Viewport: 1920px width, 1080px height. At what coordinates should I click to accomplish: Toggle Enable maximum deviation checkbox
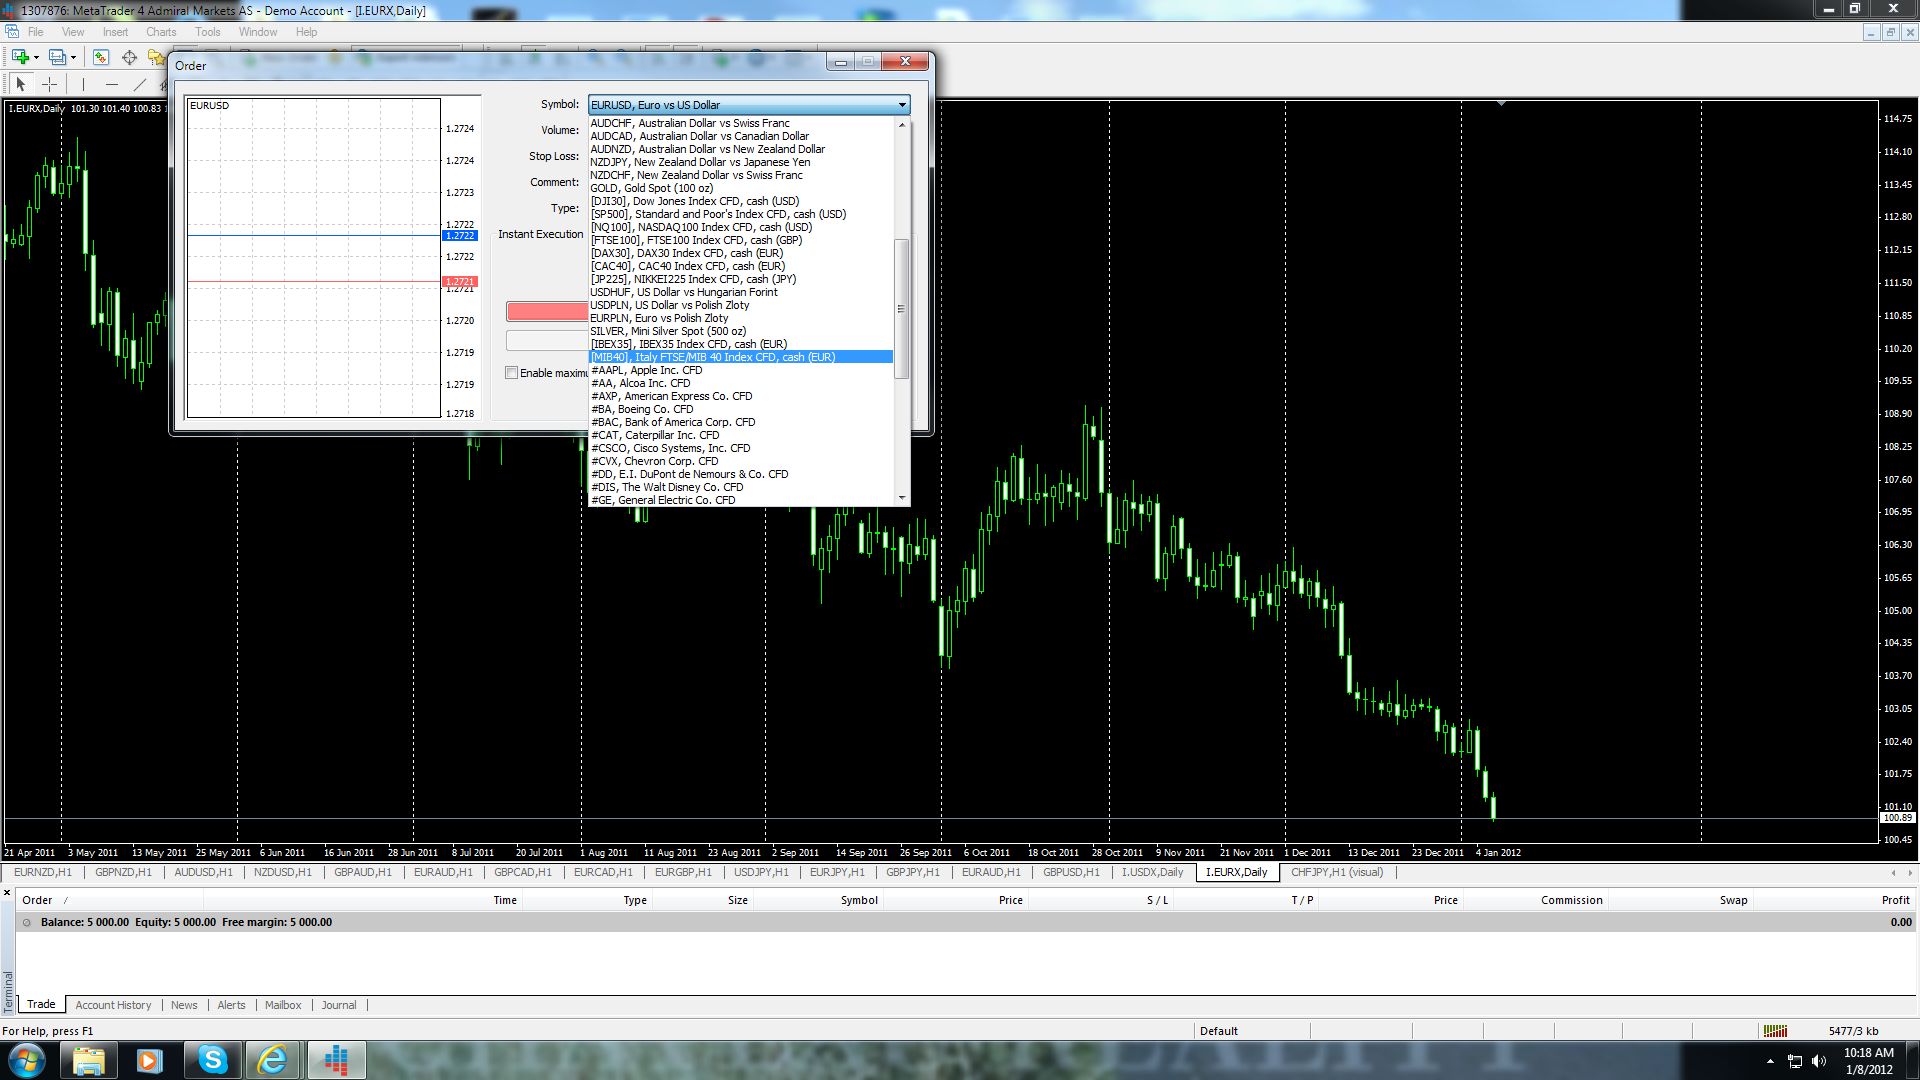tap(511, 373)
